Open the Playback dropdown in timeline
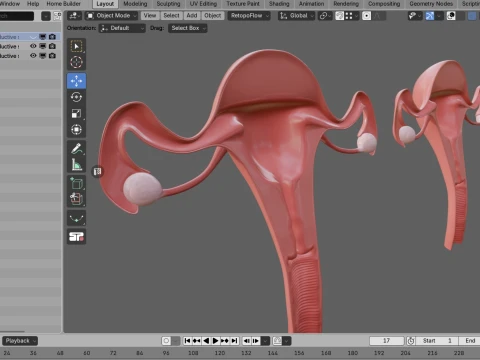The height and width of the screenshot is (360, 480). (20, 341)
